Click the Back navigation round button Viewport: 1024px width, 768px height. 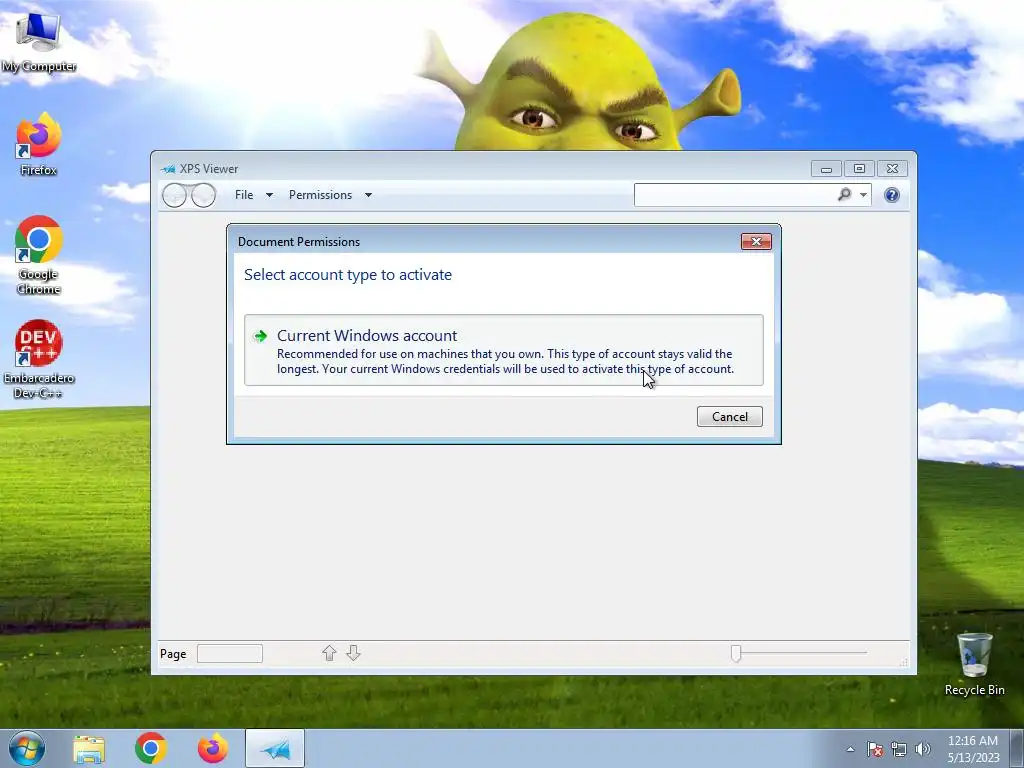174,195
